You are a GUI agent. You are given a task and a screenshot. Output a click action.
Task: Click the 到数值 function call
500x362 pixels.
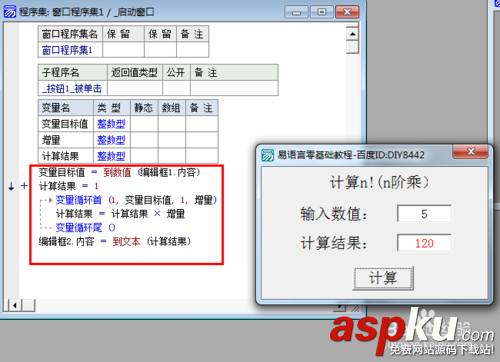[117, 172]
